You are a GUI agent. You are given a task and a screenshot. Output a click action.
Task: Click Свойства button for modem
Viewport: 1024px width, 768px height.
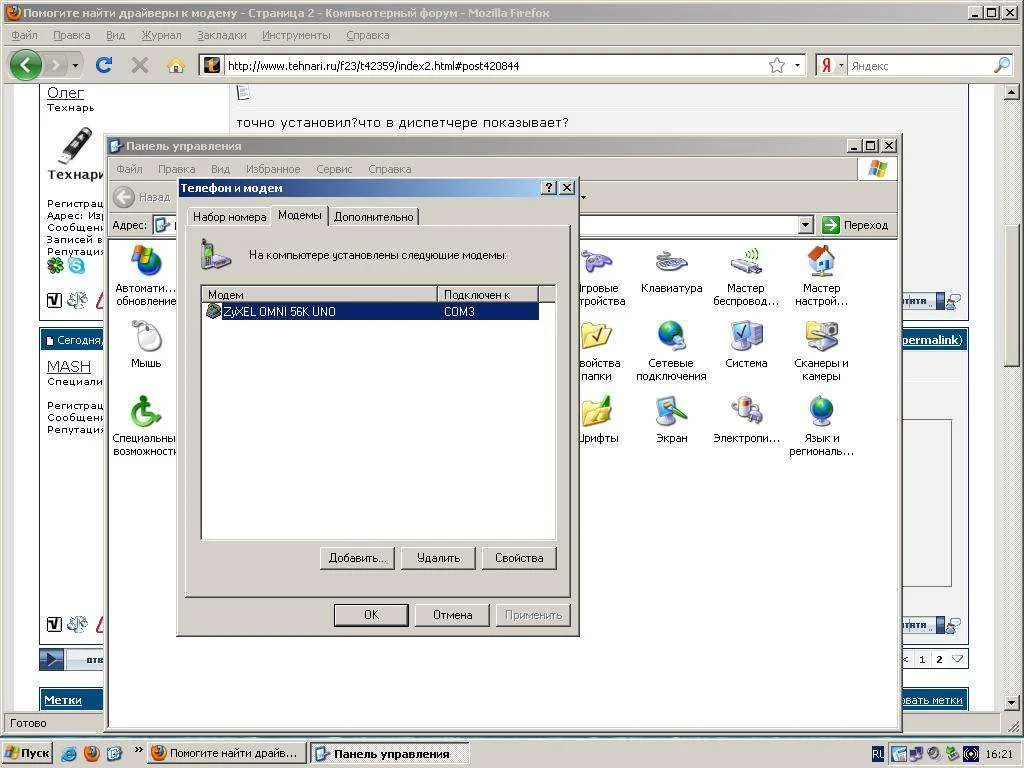click(518, 558)
